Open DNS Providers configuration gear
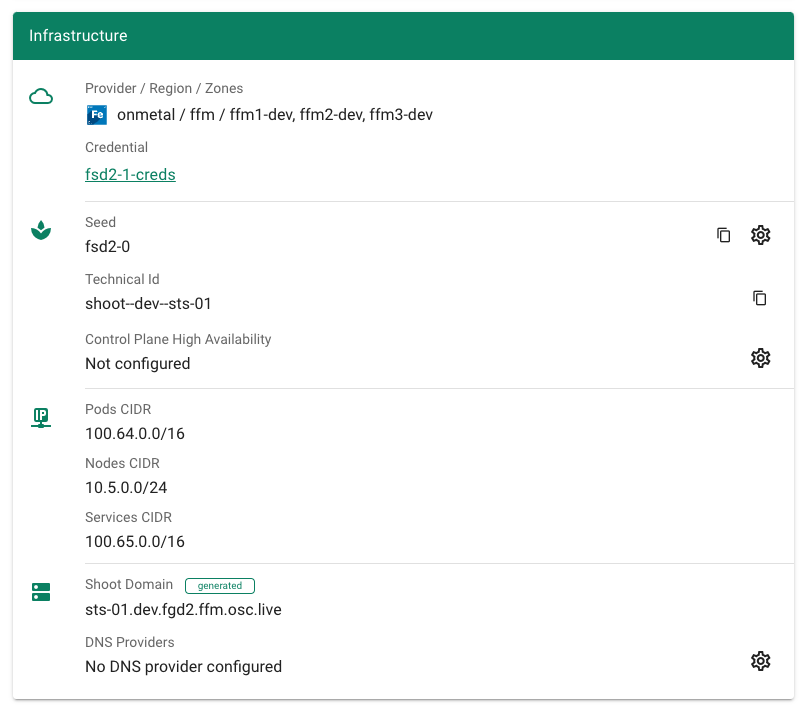The image size is (808, 708). (x=761, y=661)
